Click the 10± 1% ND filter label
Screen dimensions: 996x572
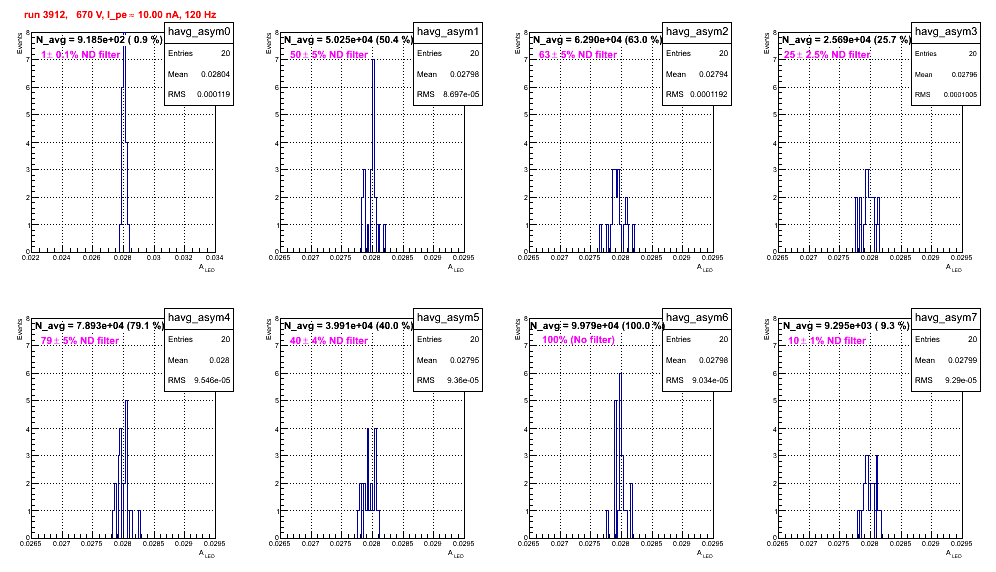coord(827,341)
